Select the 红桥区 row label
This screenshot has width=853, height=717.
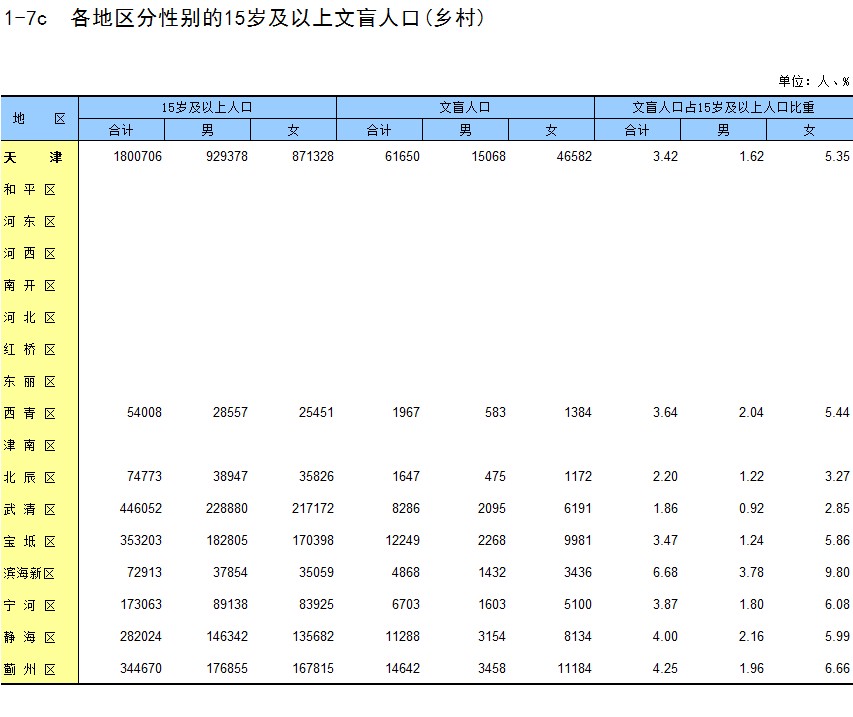pyautogui.click(x=30, y=349)
